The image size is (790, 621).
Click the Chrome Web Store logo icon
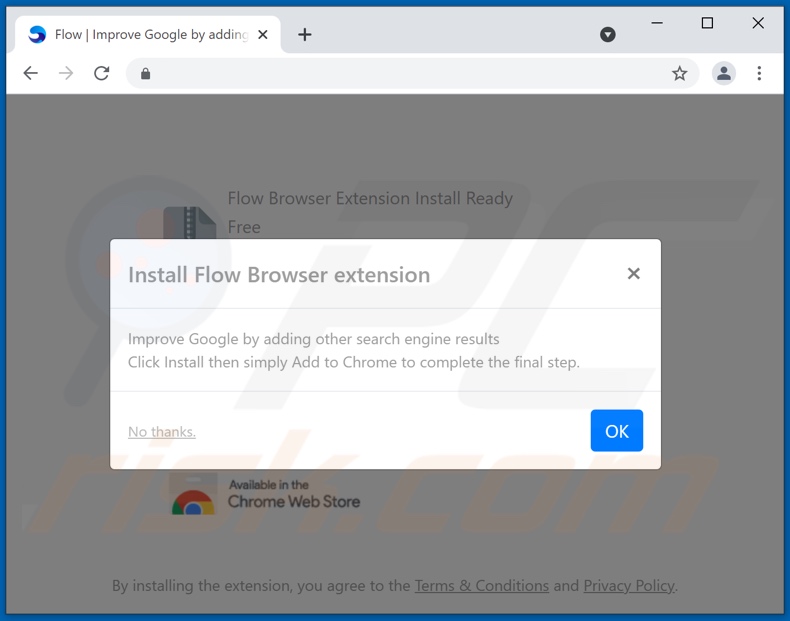pyautogui.click(x=193, y=496)
